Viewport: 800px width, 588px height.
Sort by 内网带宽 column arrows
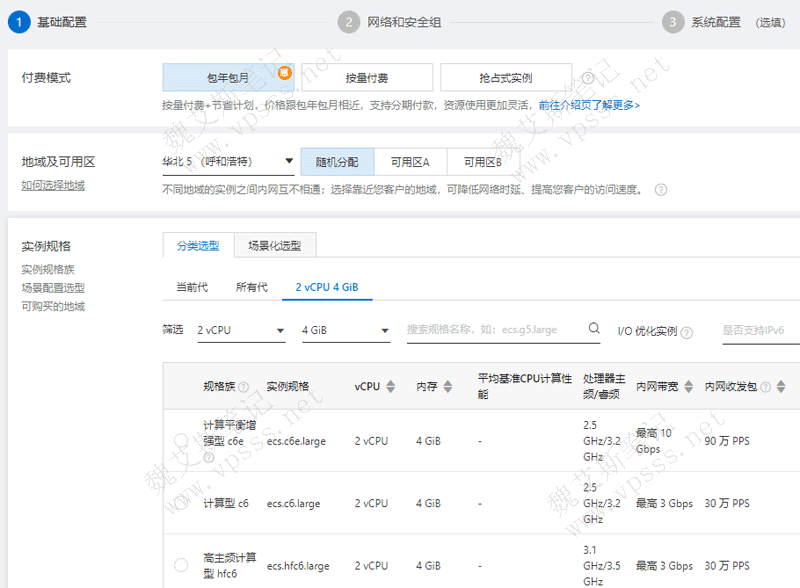[688, 386]
